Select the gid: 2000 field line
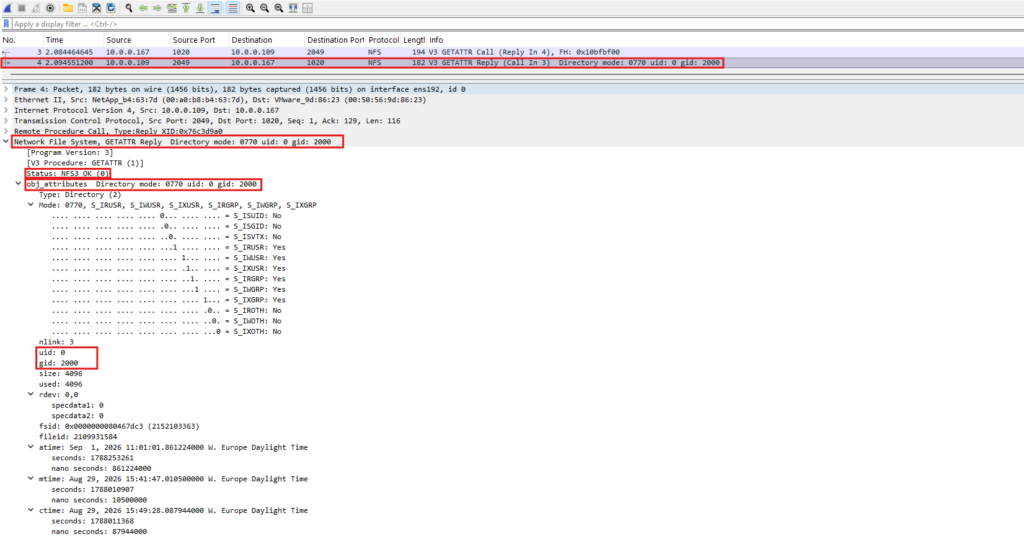1024x547 pixels. pos(58,363)
